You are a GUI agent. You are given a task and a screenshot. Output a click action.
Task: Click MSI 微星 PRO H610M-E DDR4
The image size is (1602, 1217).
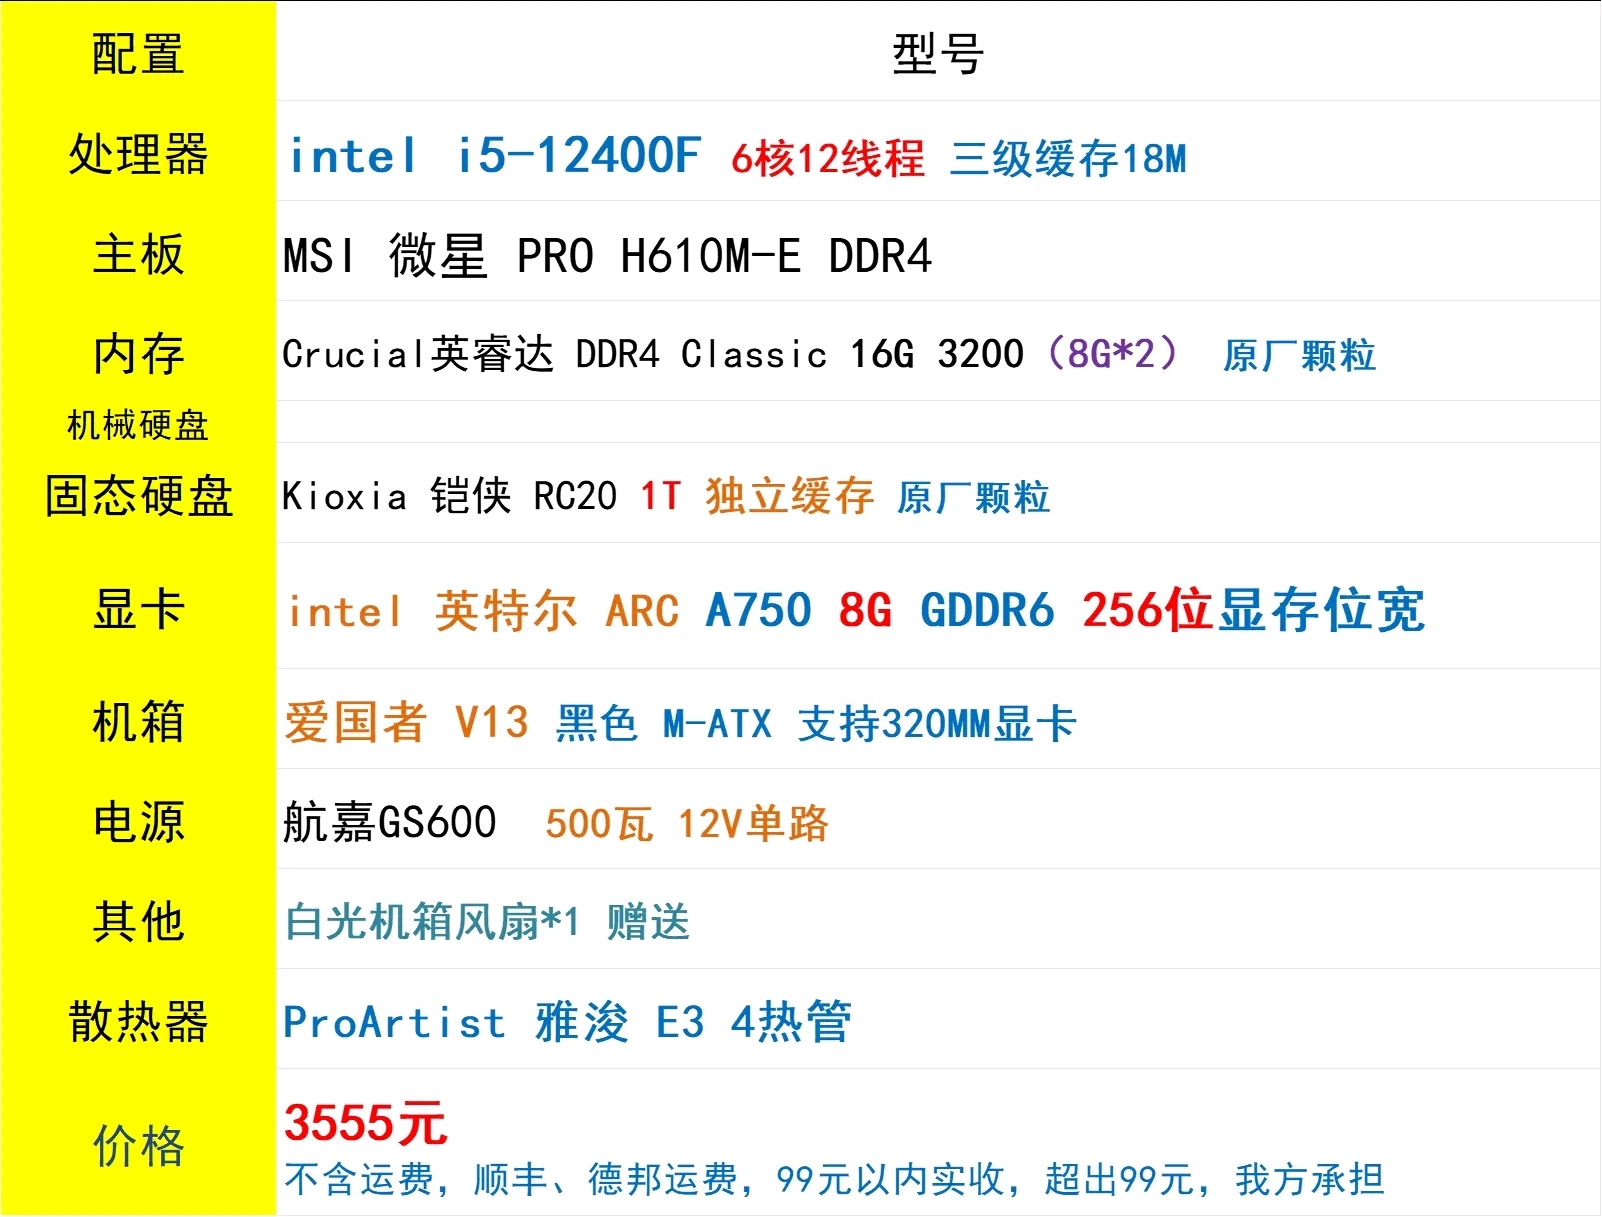click(x=608, y=256)
